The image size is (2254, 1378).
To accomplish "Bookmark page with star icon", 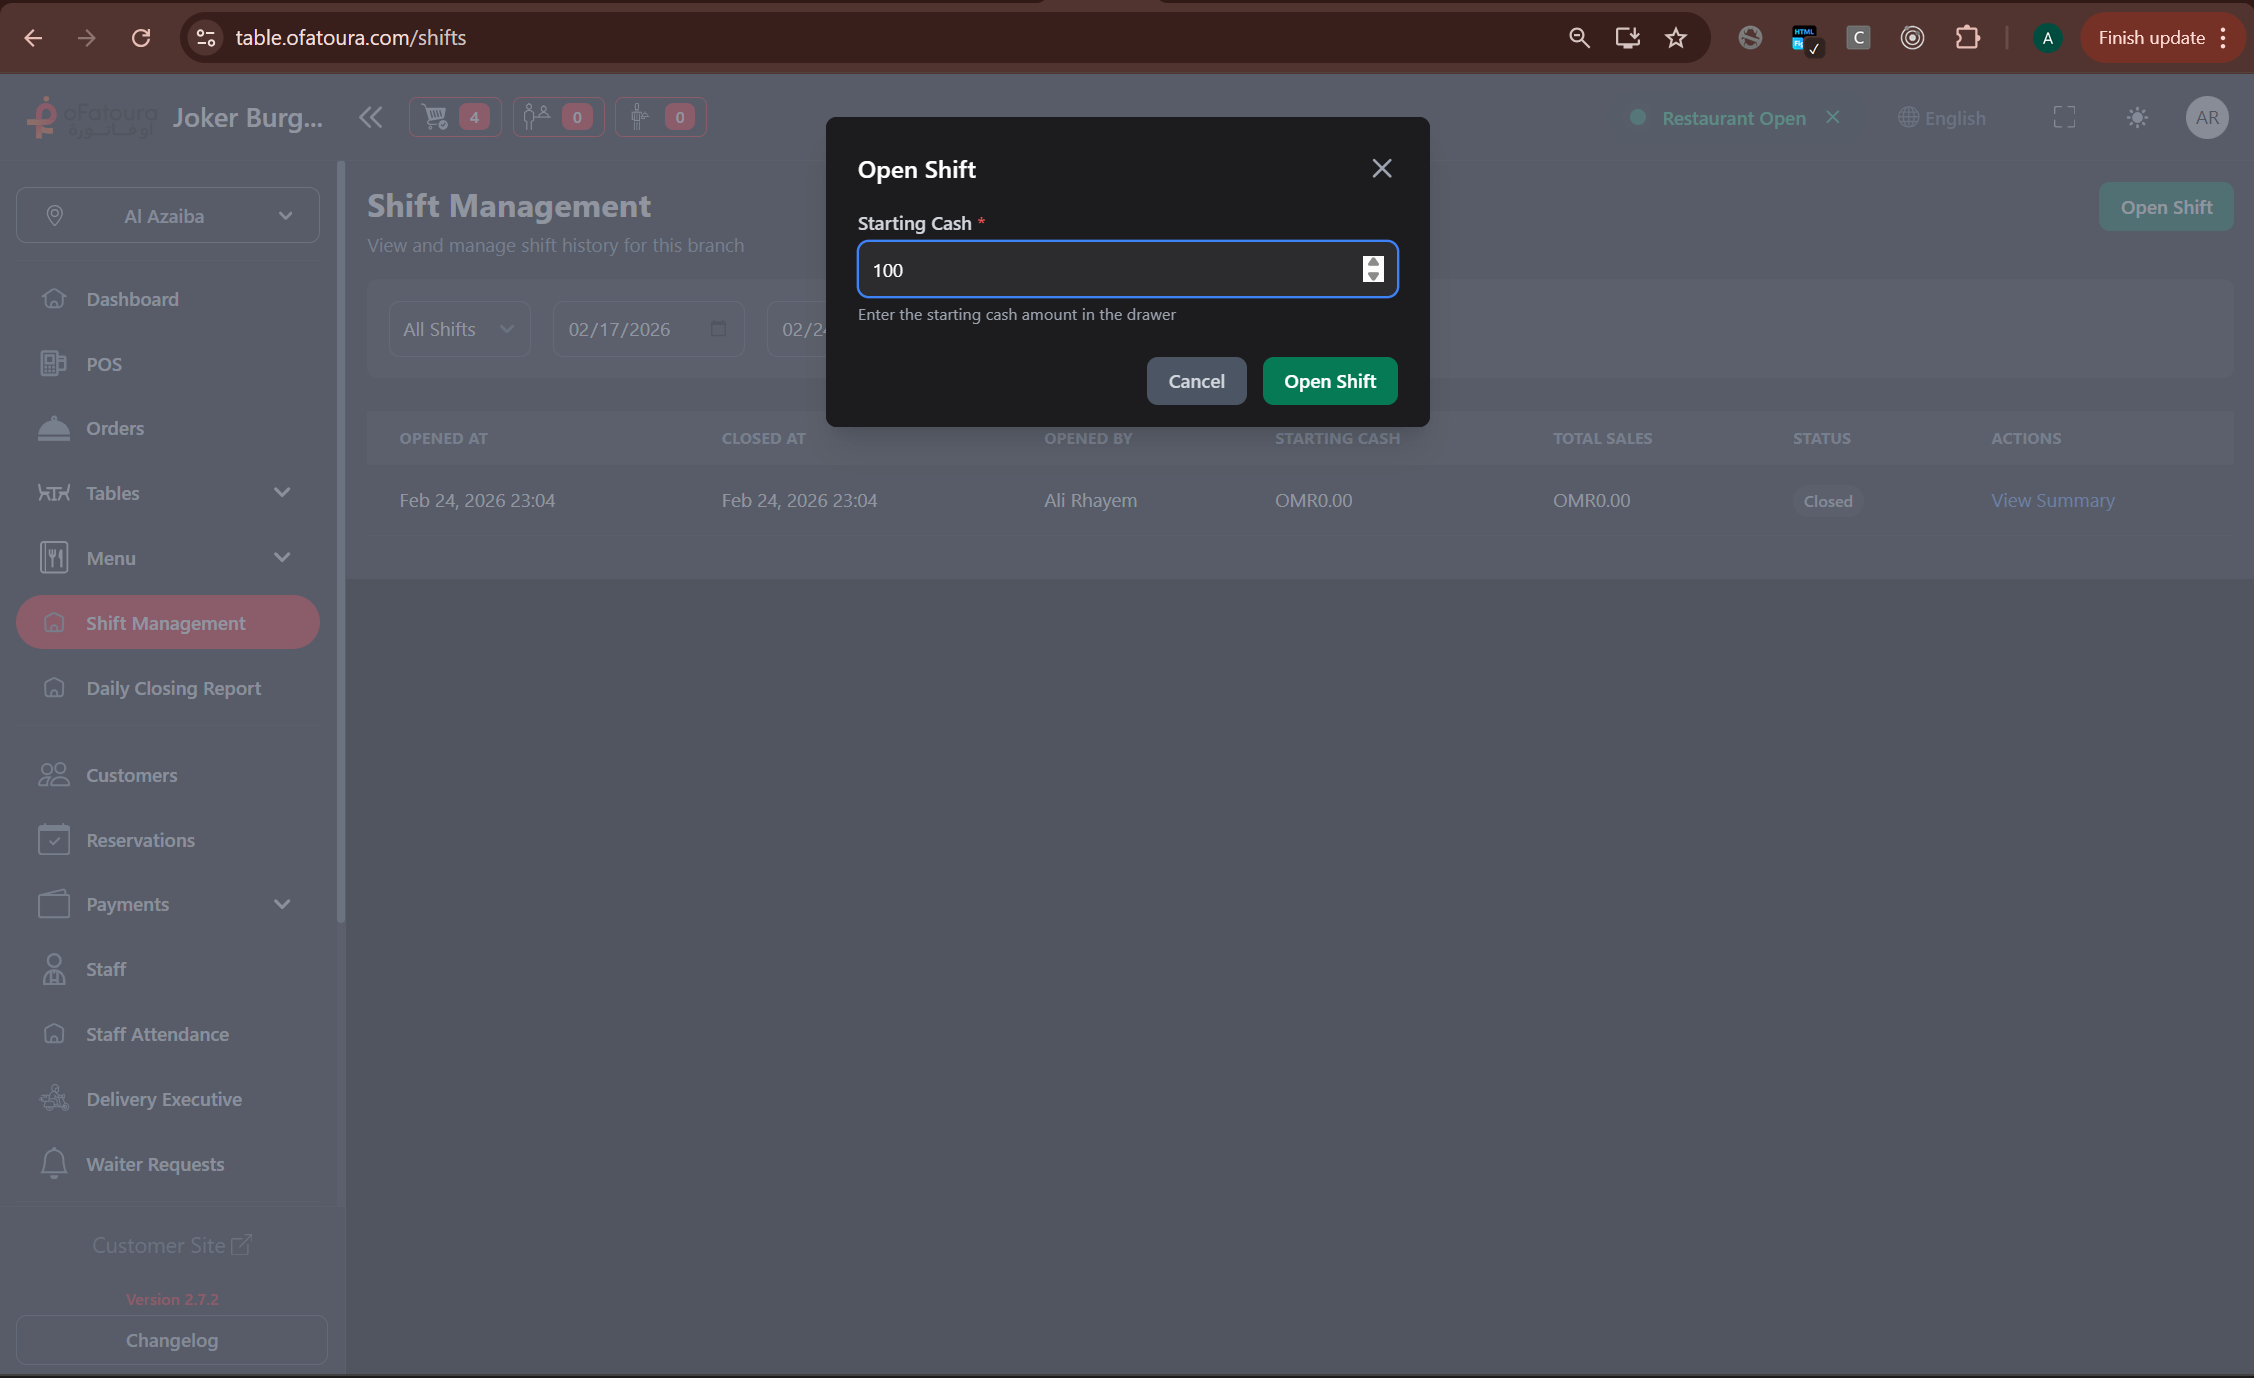I will [1676, 38].
